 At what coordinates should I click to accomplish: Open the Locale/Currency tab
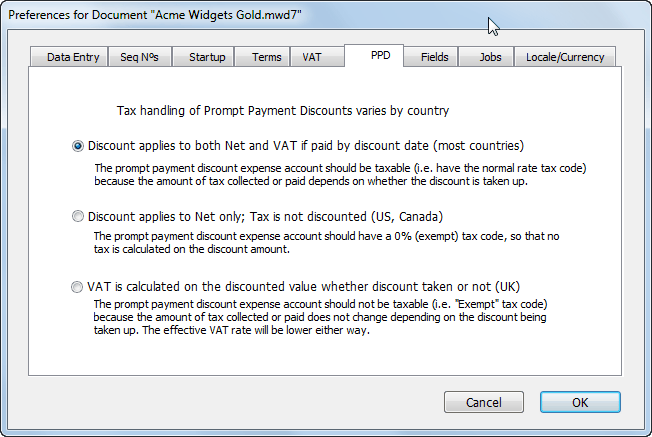(x=565, y=57)
